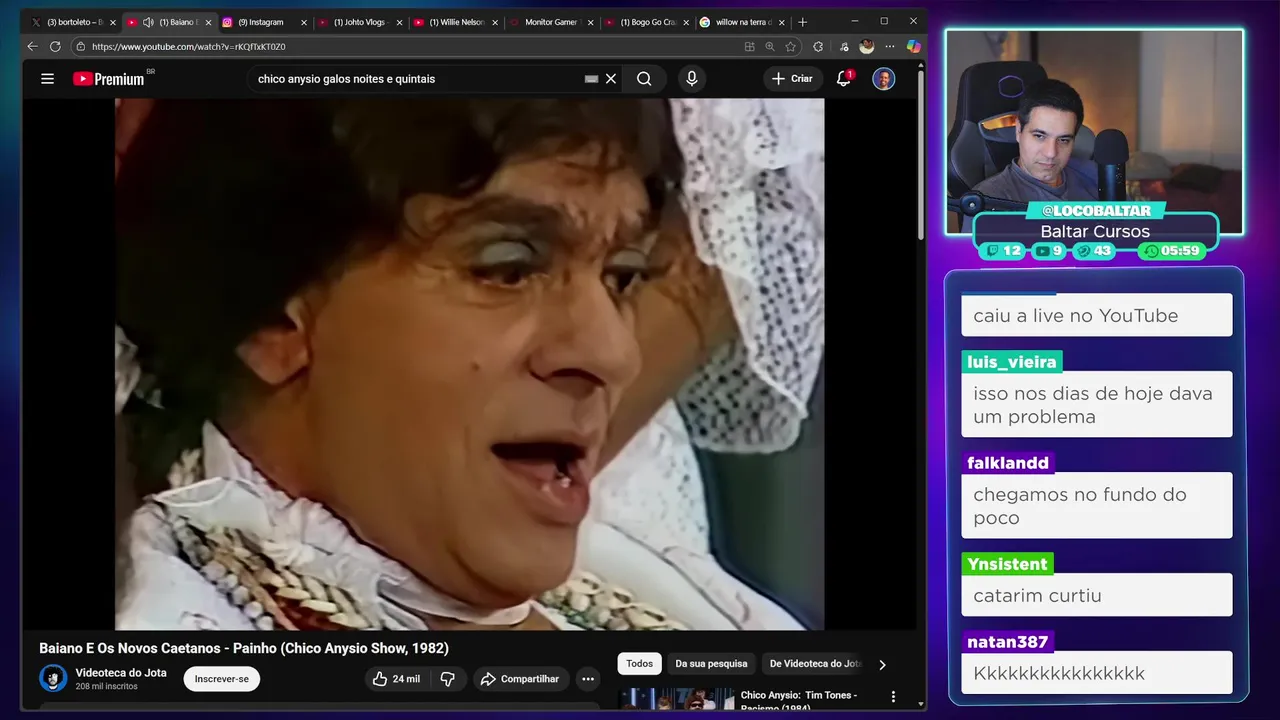Open the browser three-dot settings menu
Viewport: 1280px width, 720px height.
(890, 46)
